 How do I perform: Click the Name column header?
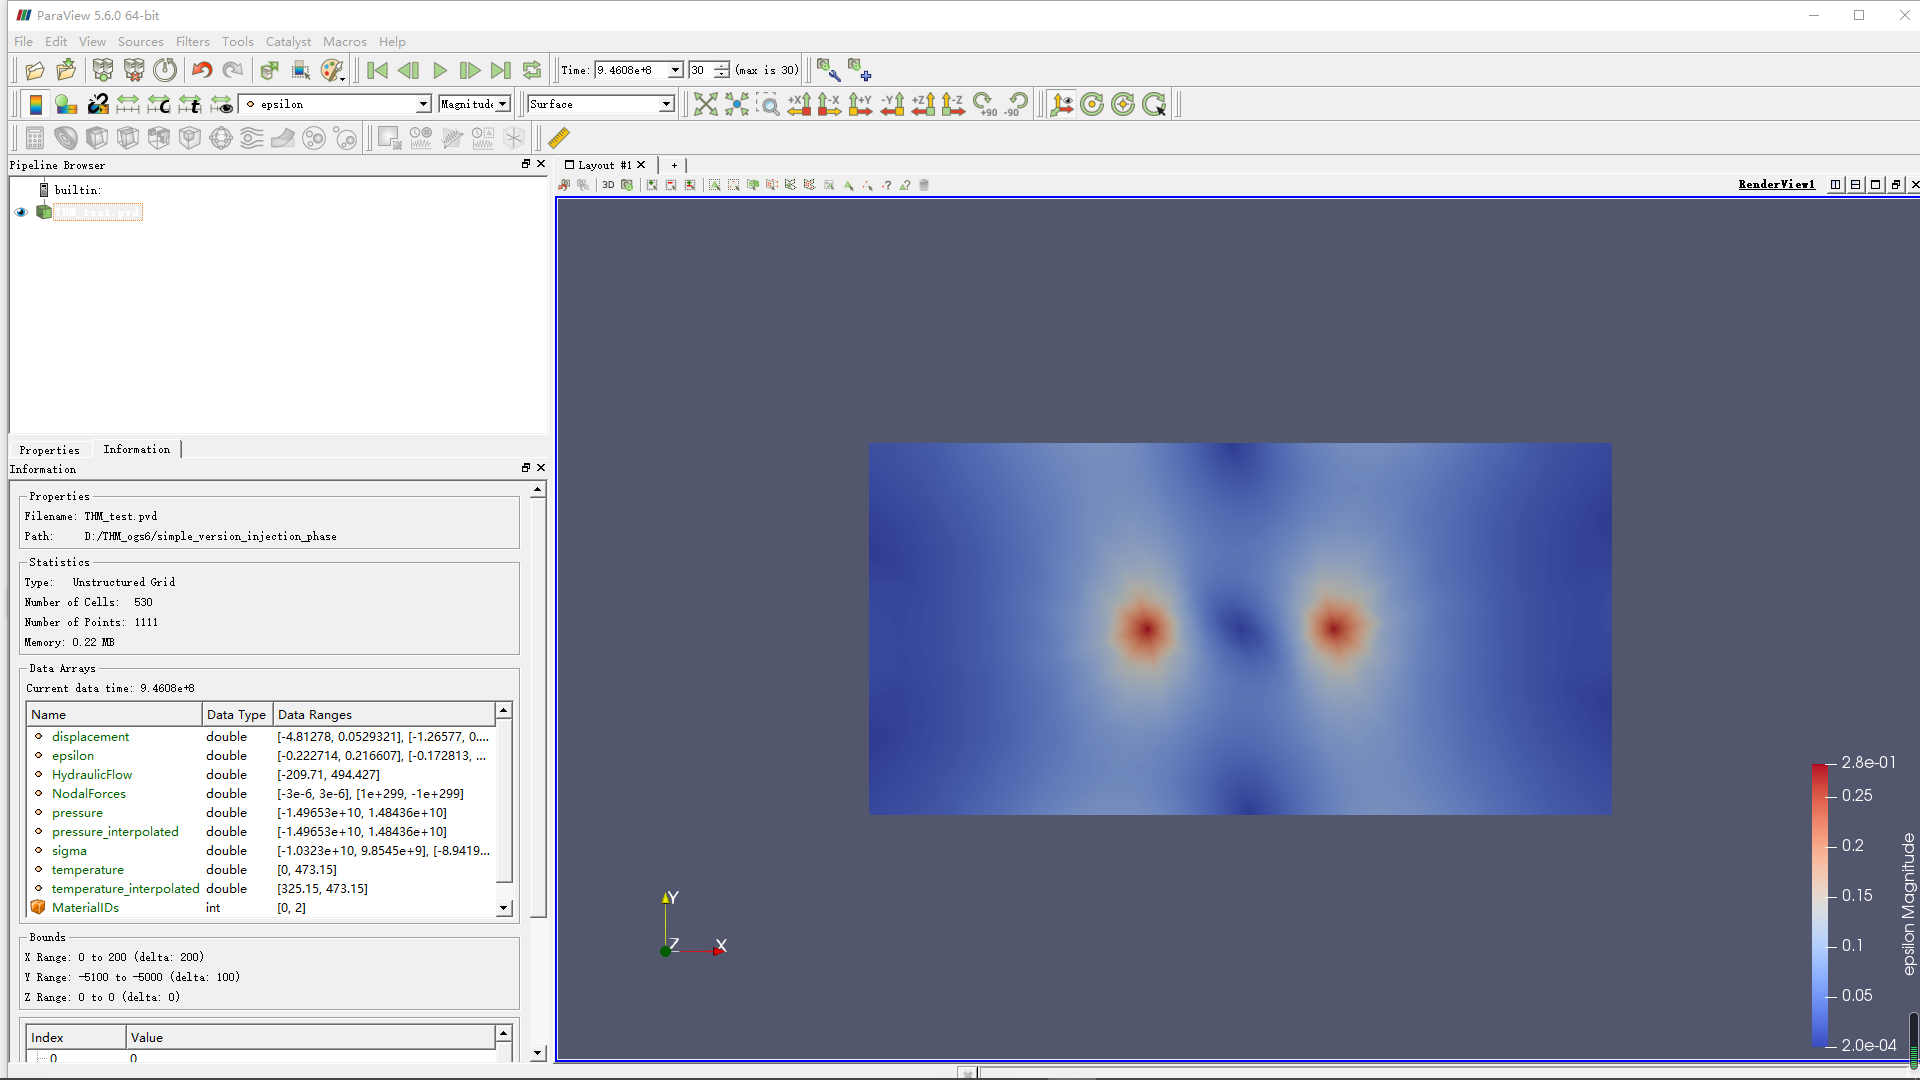(114, 714)
